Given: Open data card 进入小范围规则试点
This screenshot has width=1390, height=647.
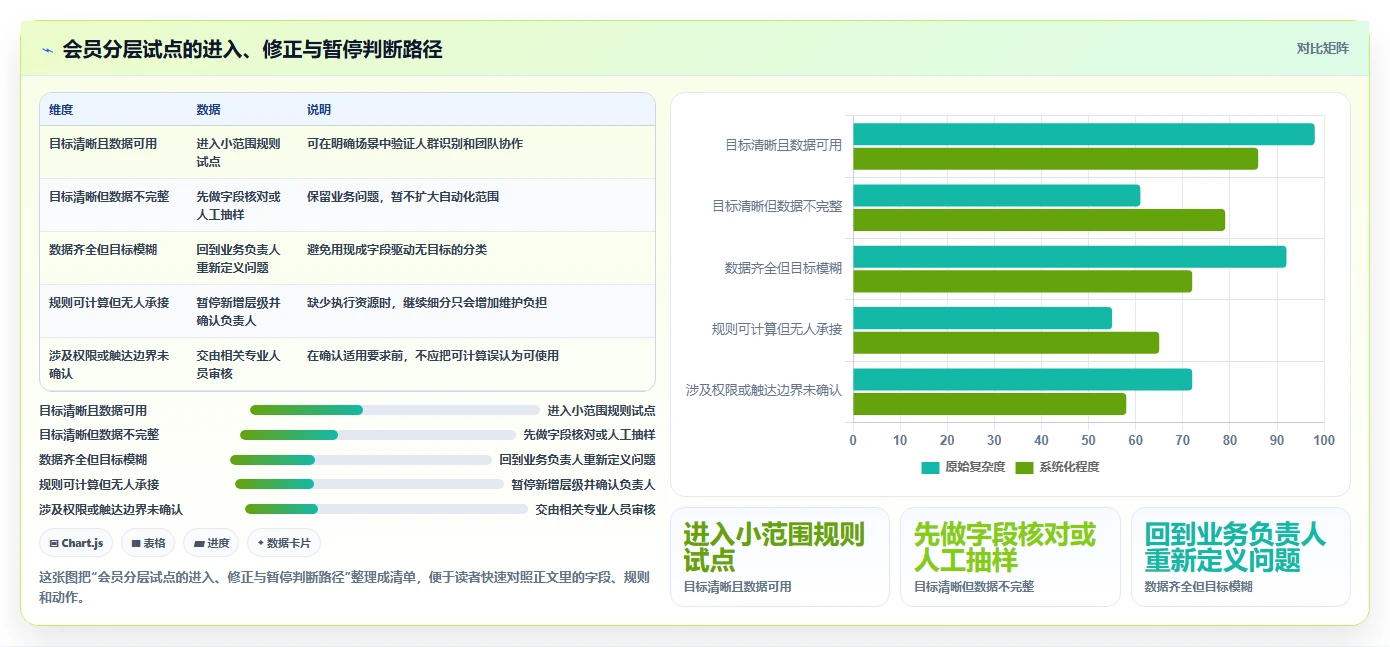Looking at the screenshot, I should (x=780, y=557).
